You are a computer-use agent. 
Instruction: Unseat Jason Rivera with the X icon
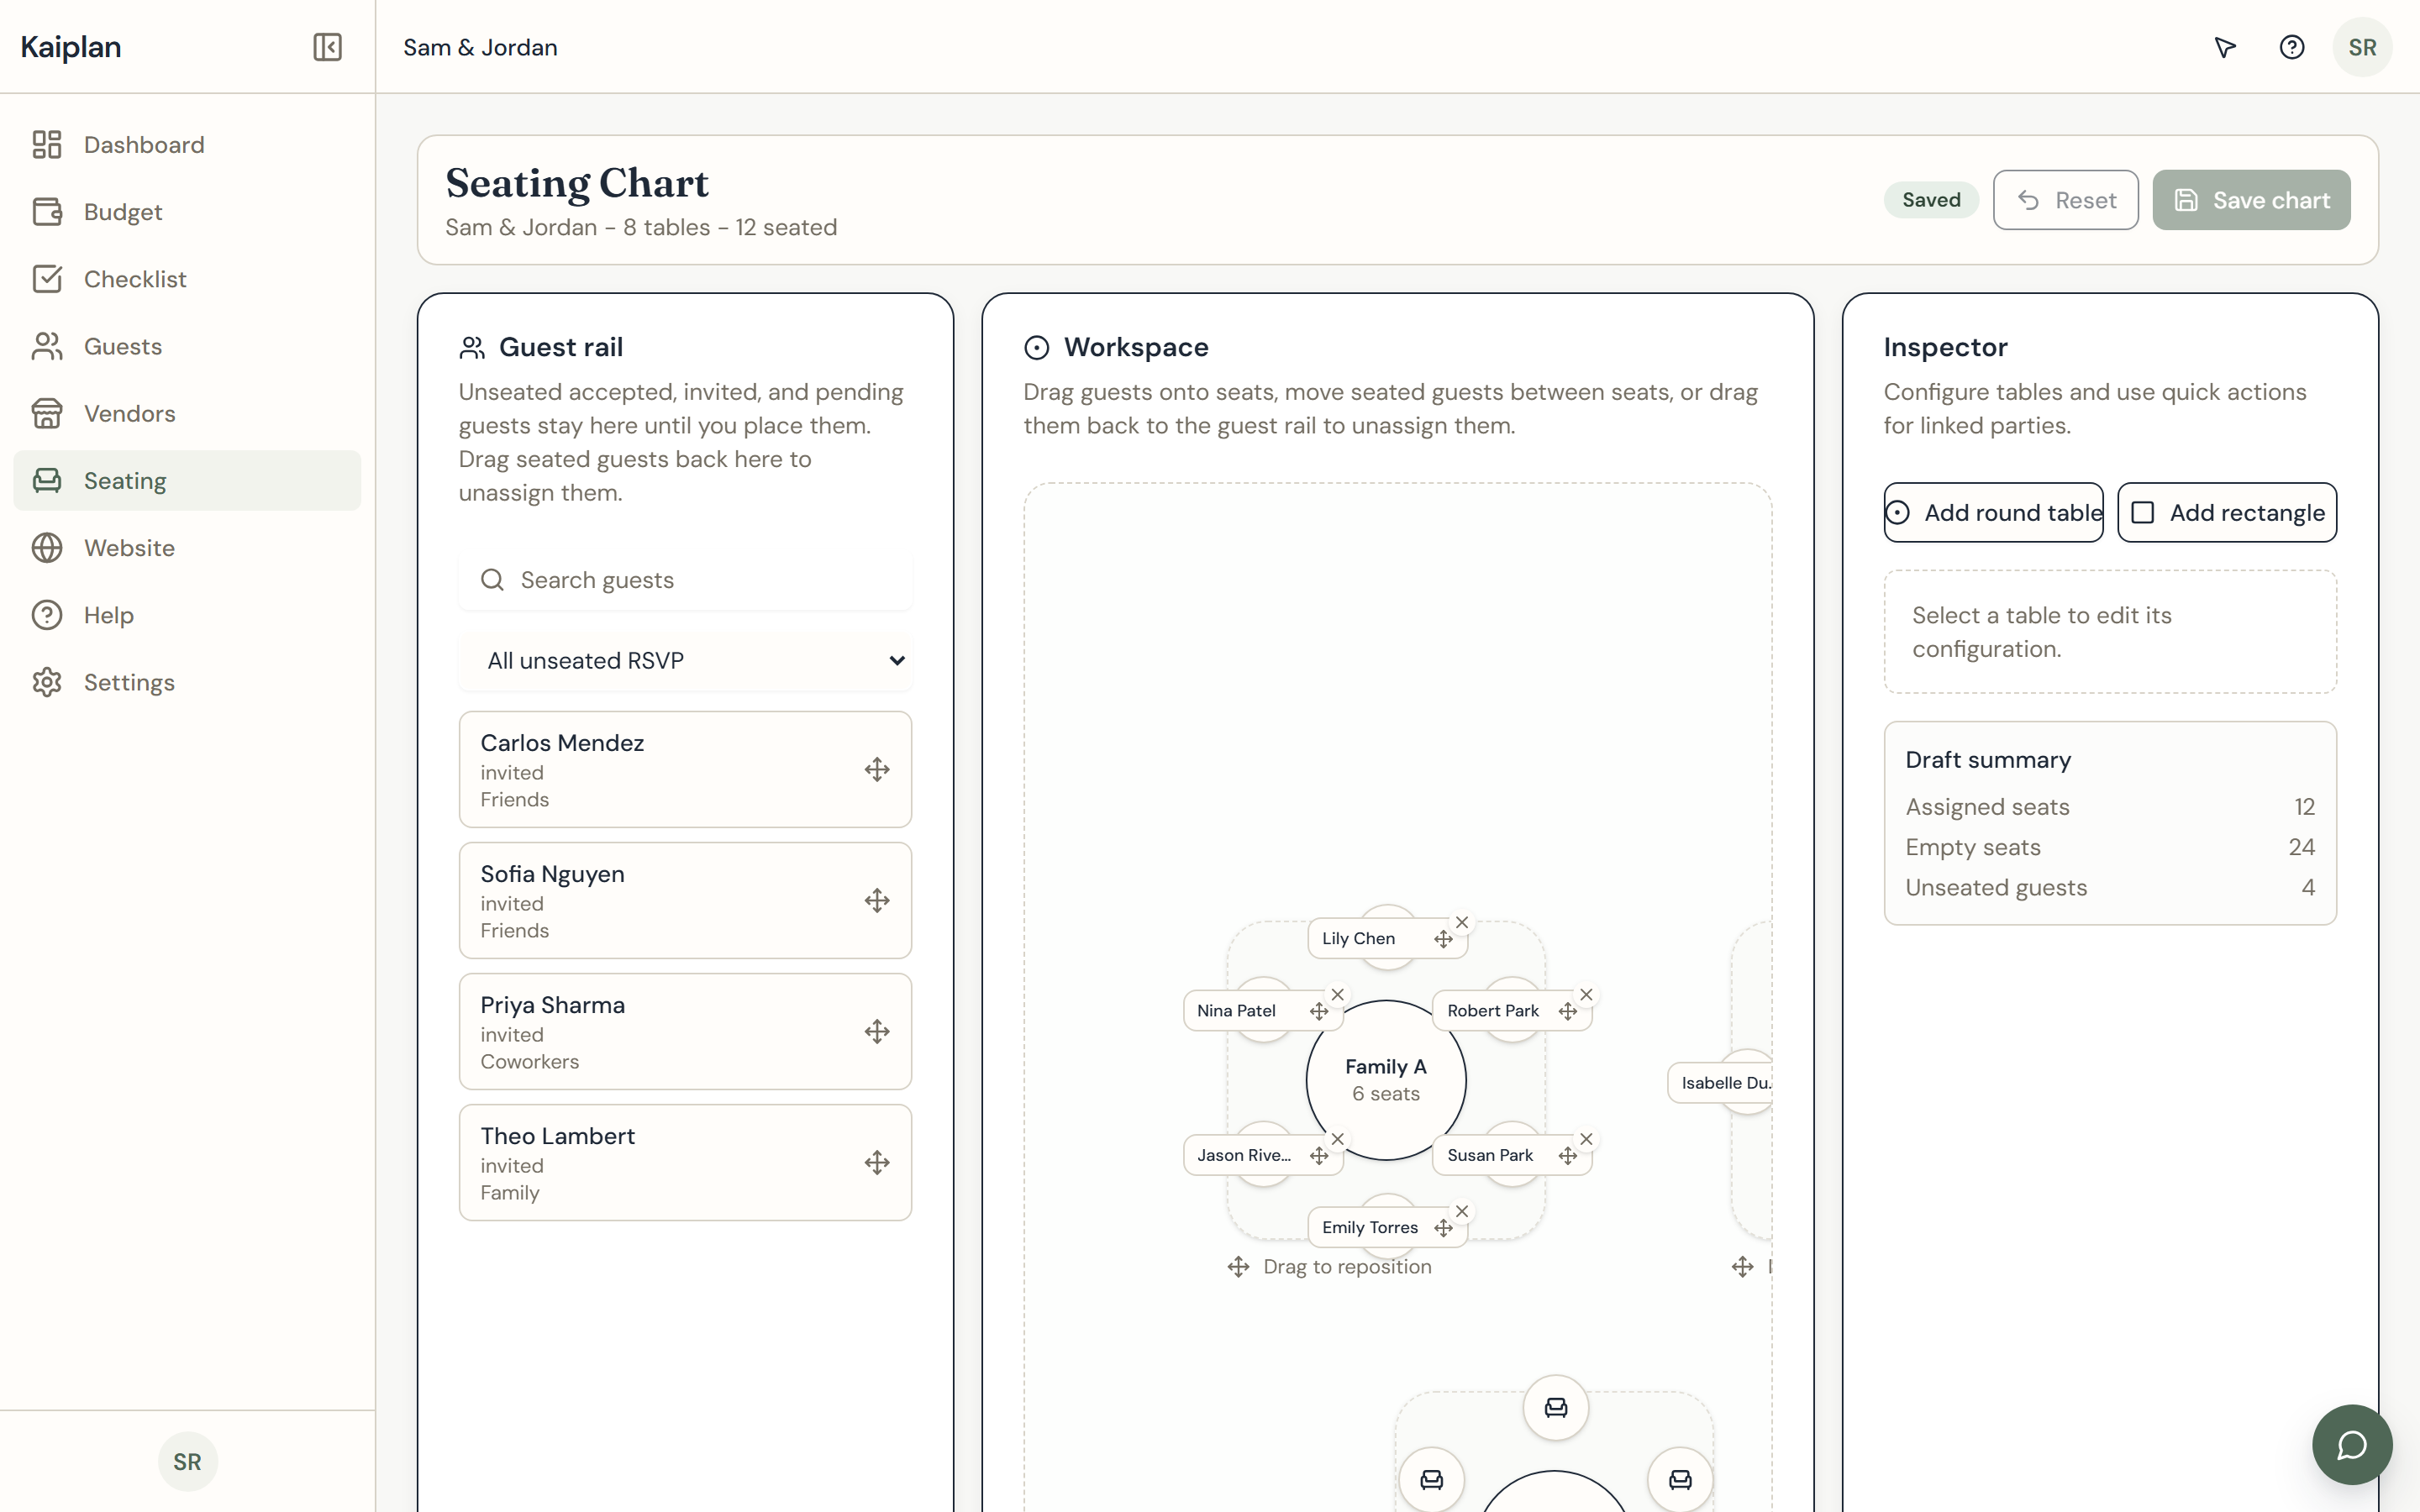(1338, 1138)
